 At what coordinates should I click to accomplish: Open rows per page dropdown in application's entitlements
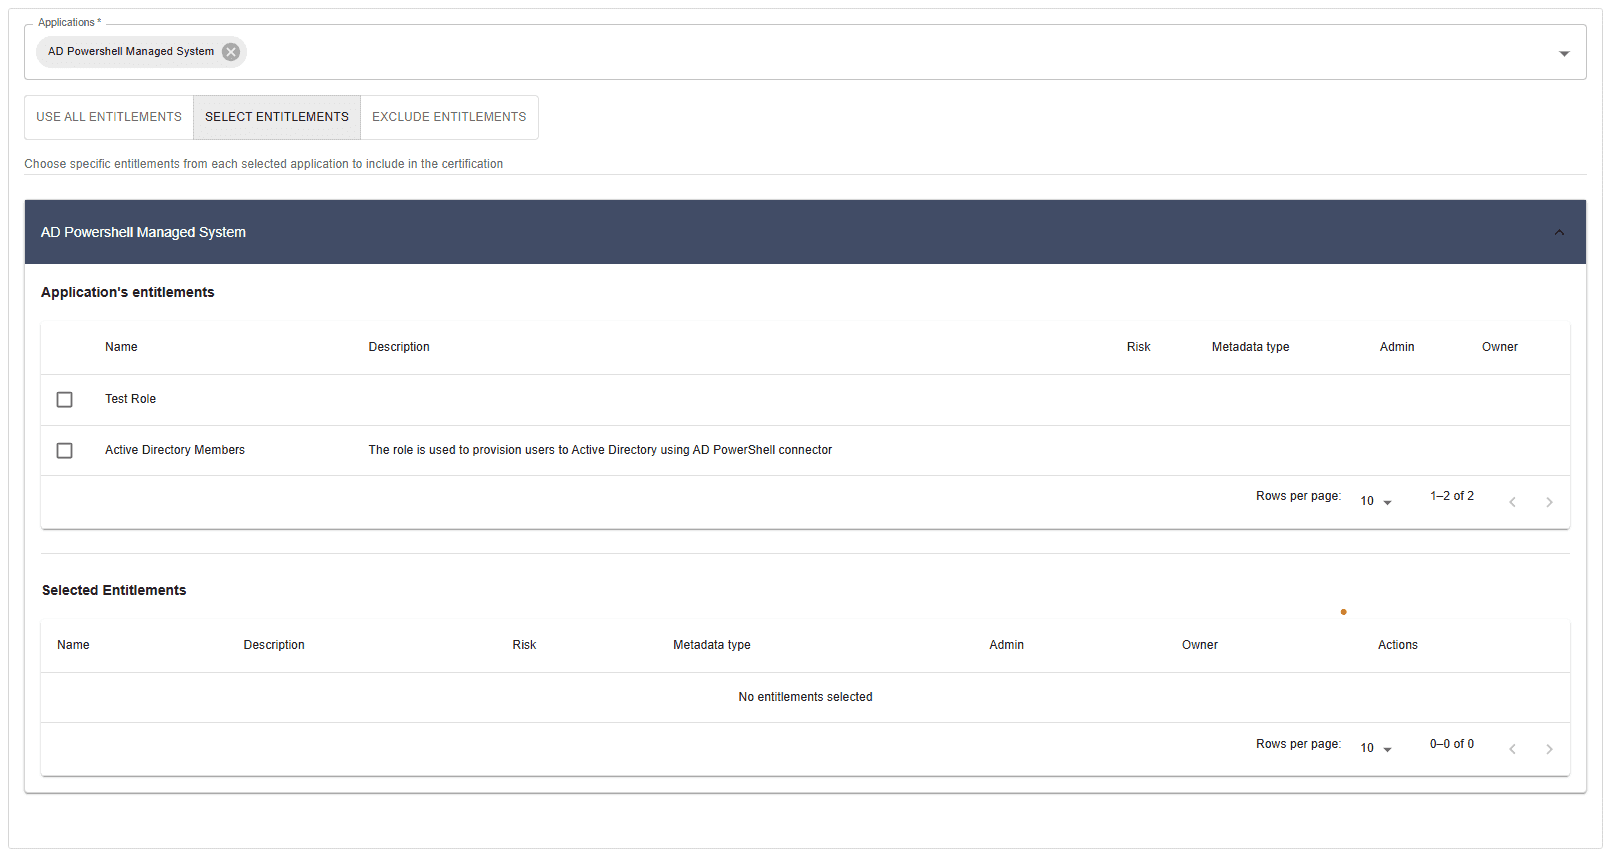(x=1375, y=501)
